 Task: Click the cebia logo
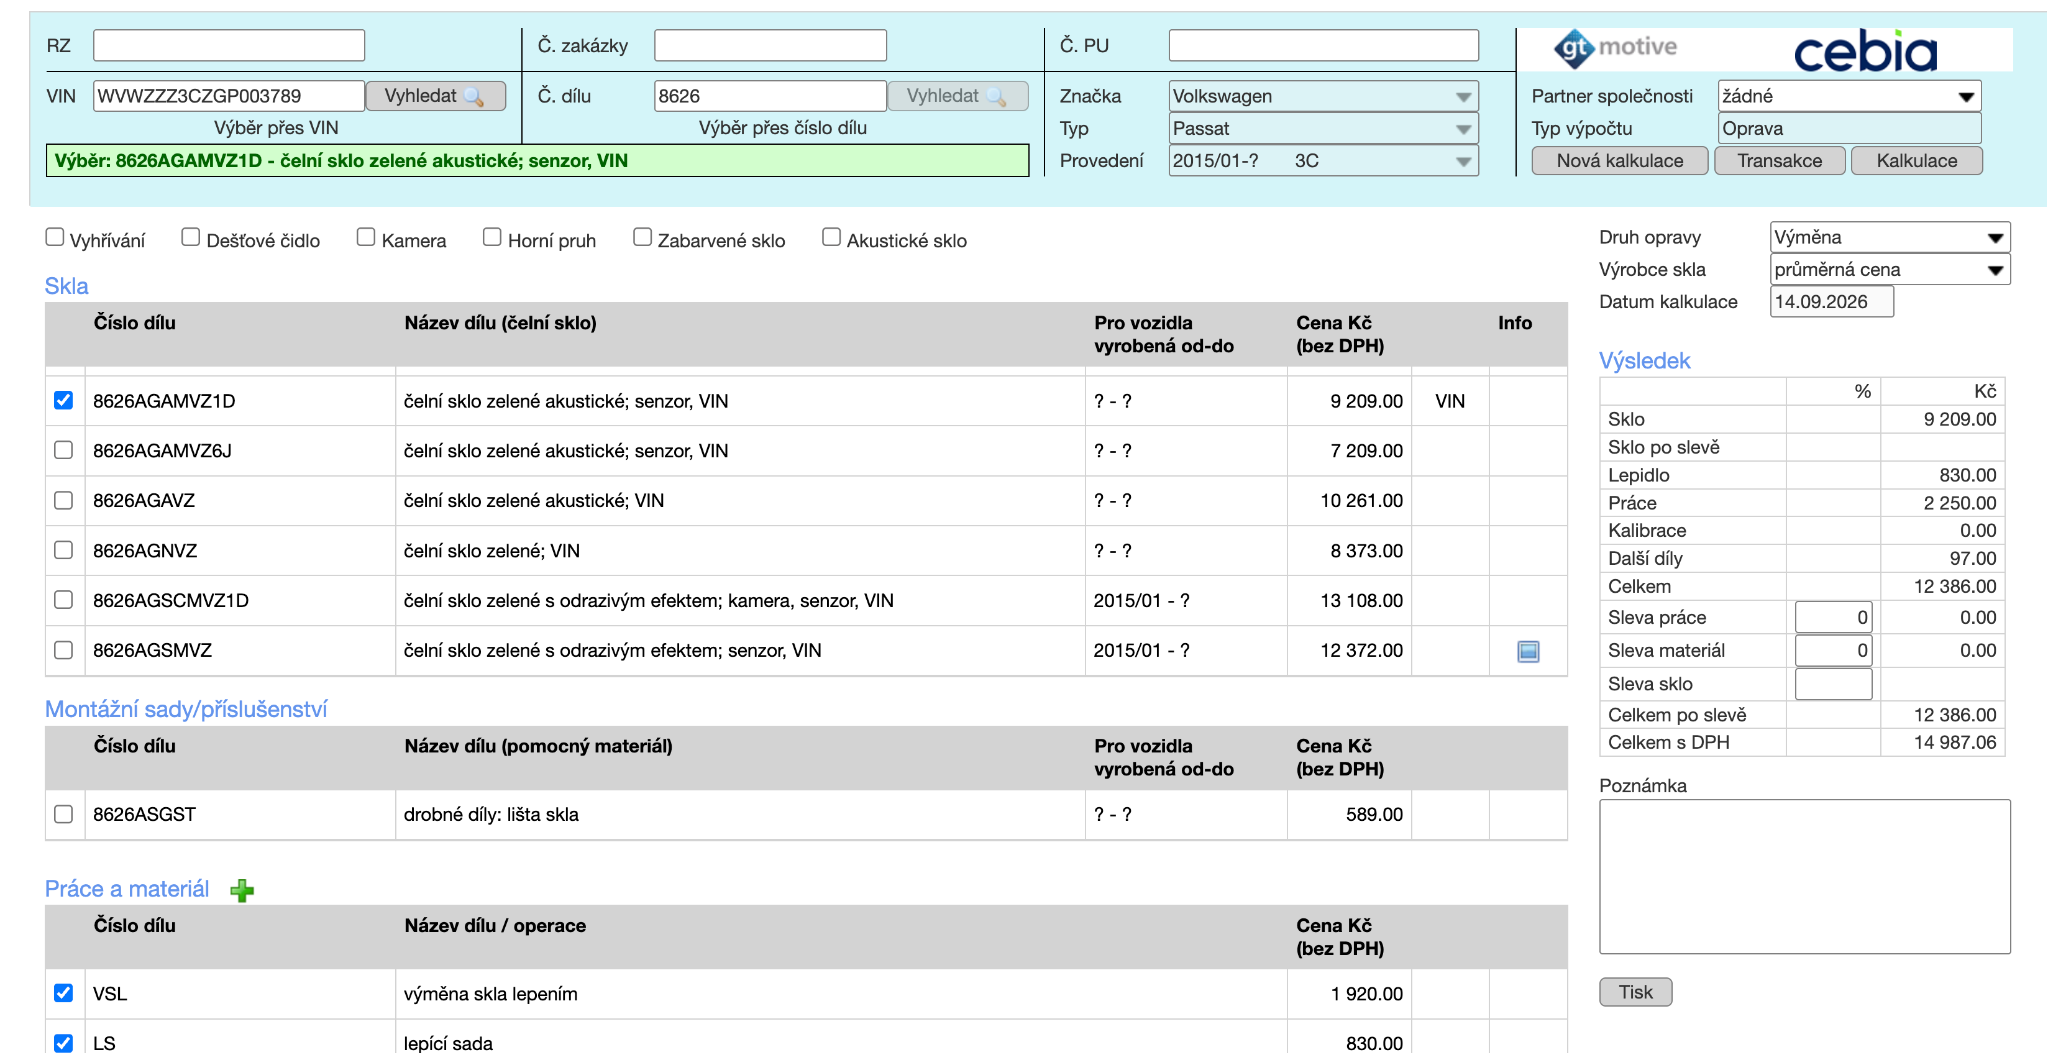pos(1865,51)
